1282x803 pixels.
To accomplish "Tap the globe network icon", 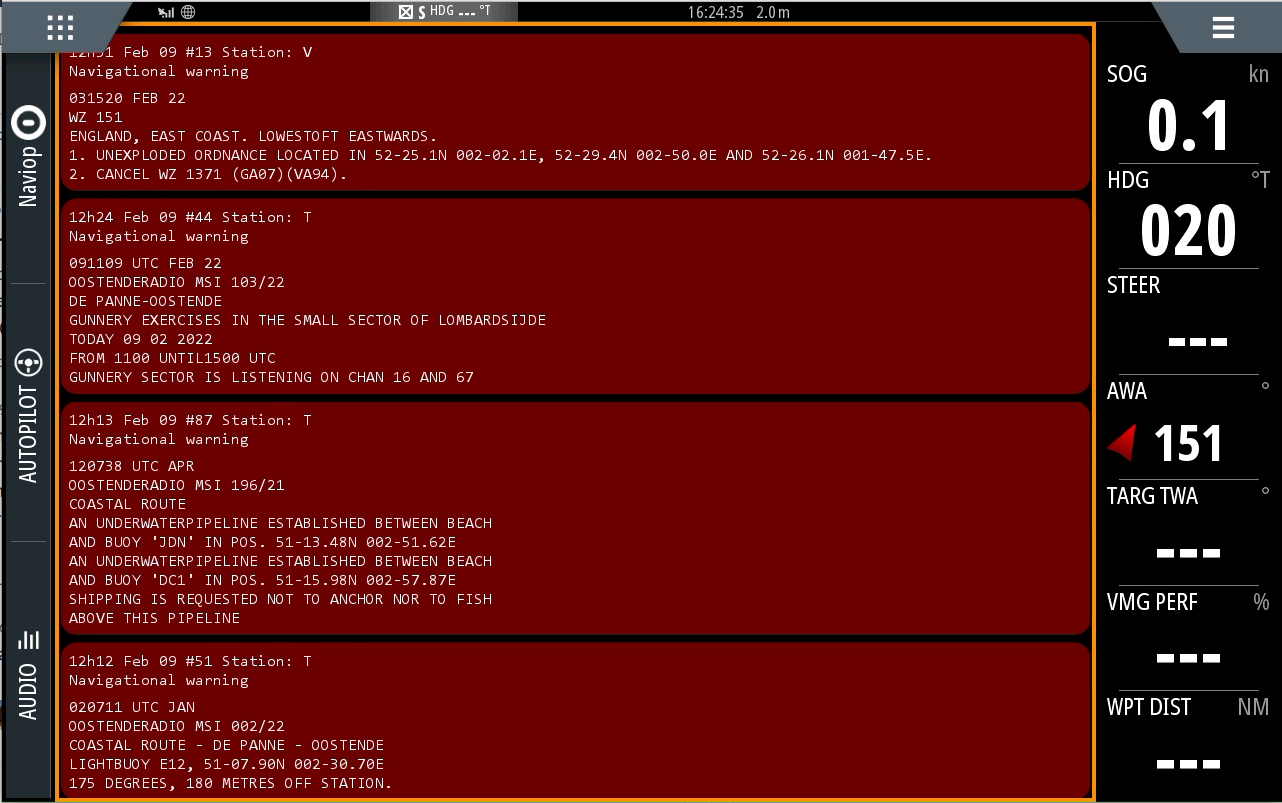I will click(188, 12).
